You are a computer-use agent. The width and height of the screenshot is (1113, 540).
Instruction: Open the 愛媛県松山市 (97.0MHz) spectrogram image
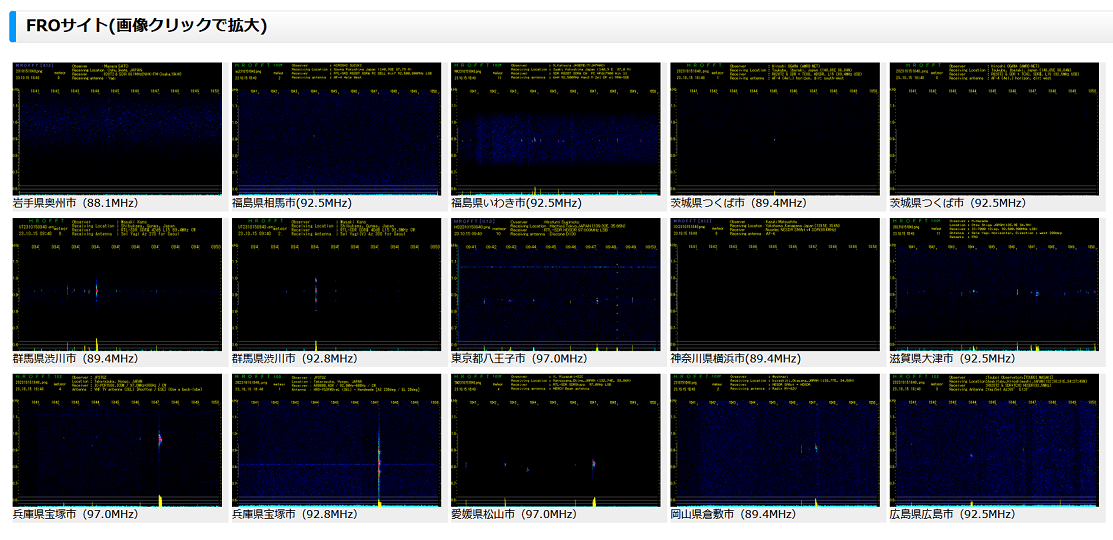point(556,441)
